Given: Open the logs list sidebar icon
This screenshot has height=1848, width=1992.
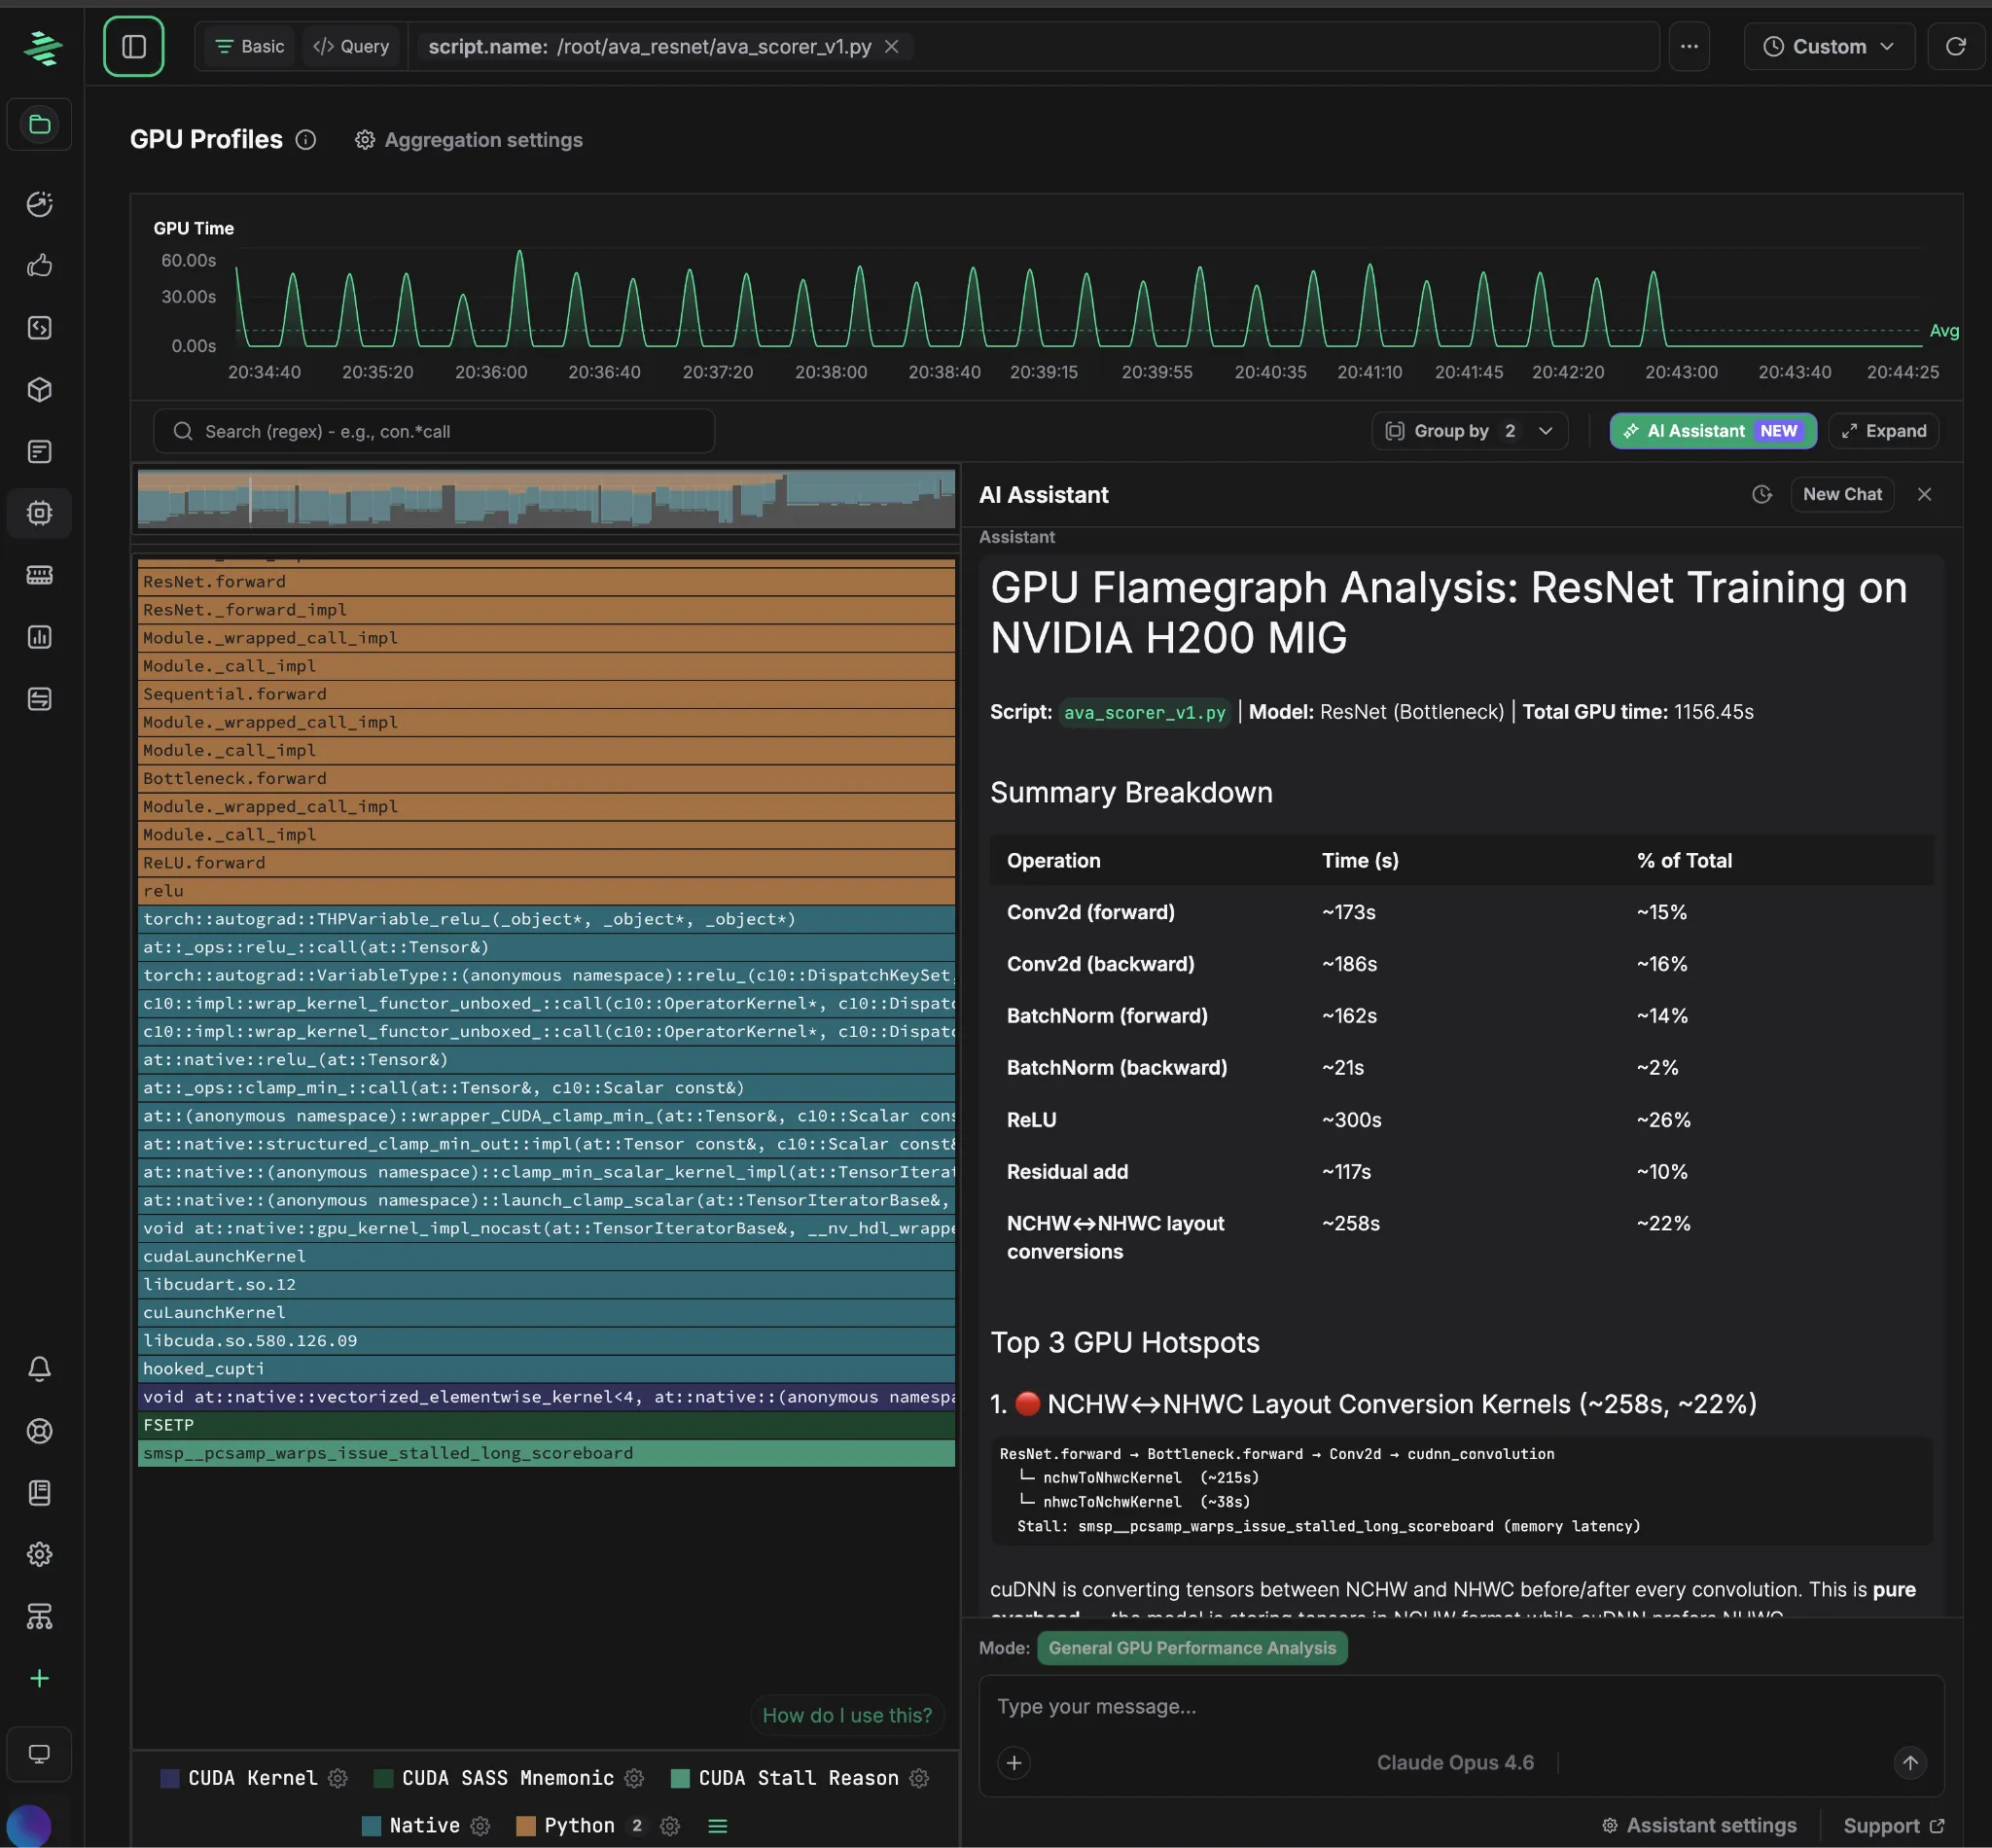Looking at the screenshot, I should click(40, 452).
